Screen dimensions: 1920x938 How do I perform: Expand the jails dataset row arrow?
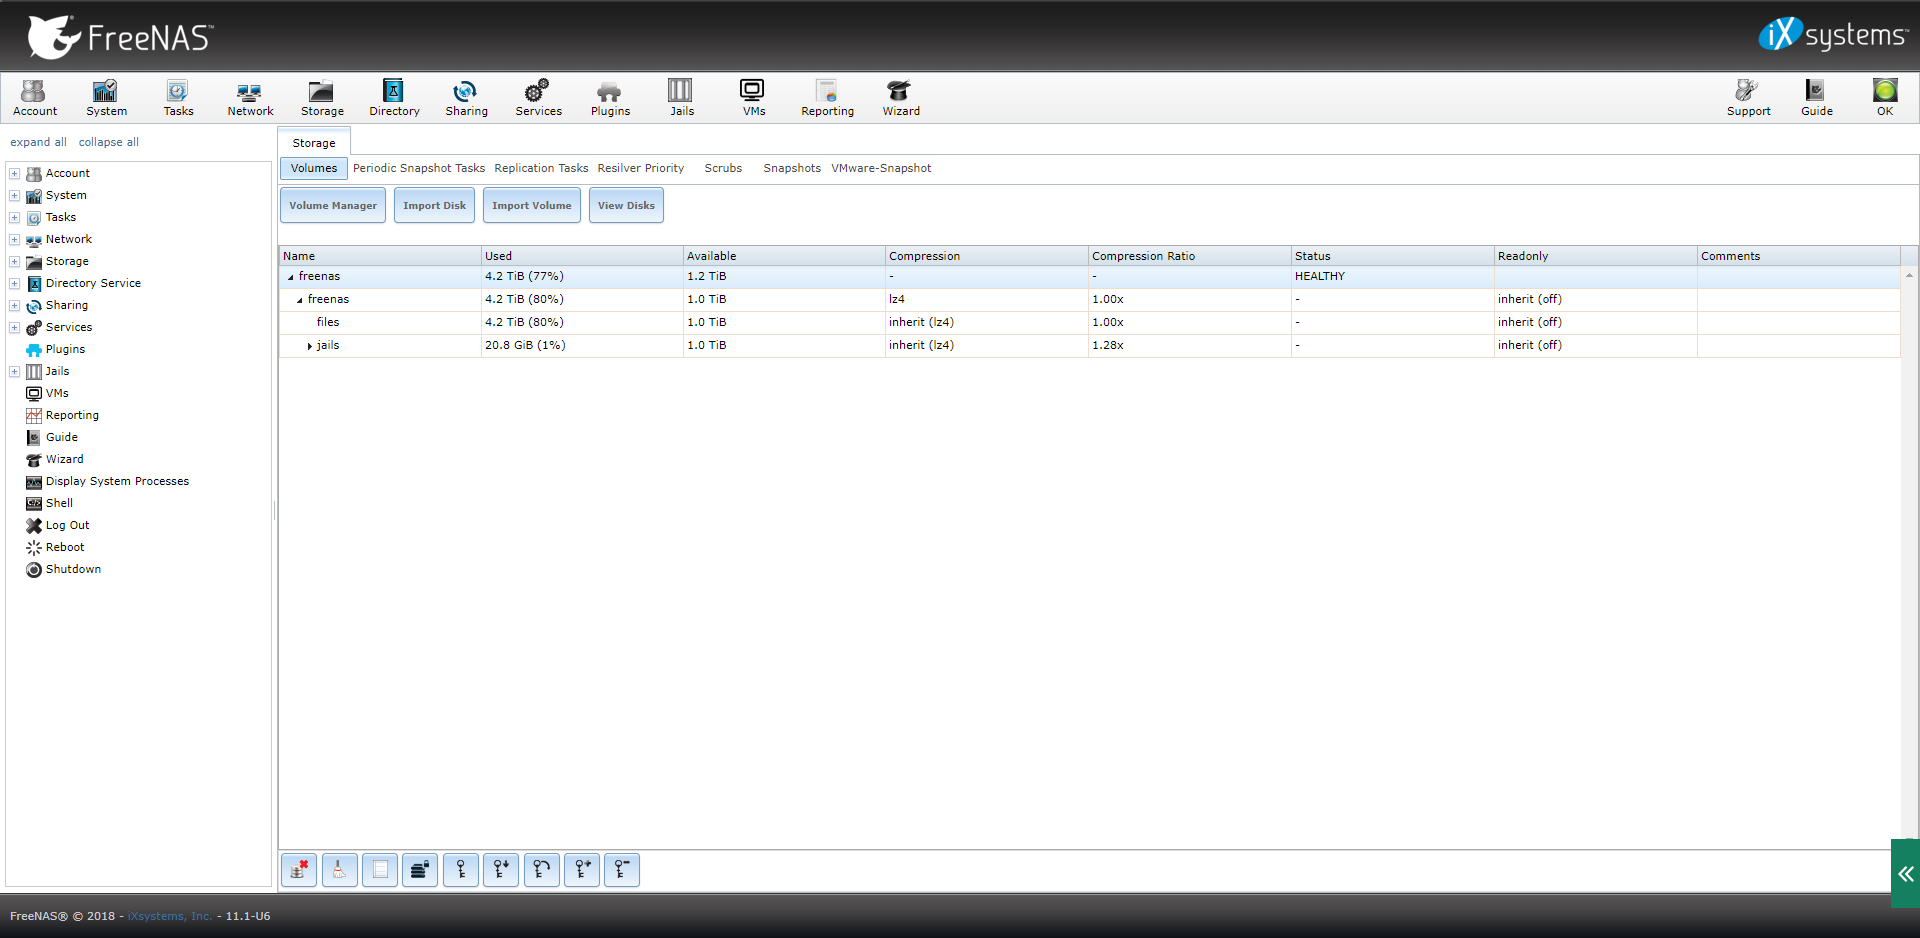310,346
